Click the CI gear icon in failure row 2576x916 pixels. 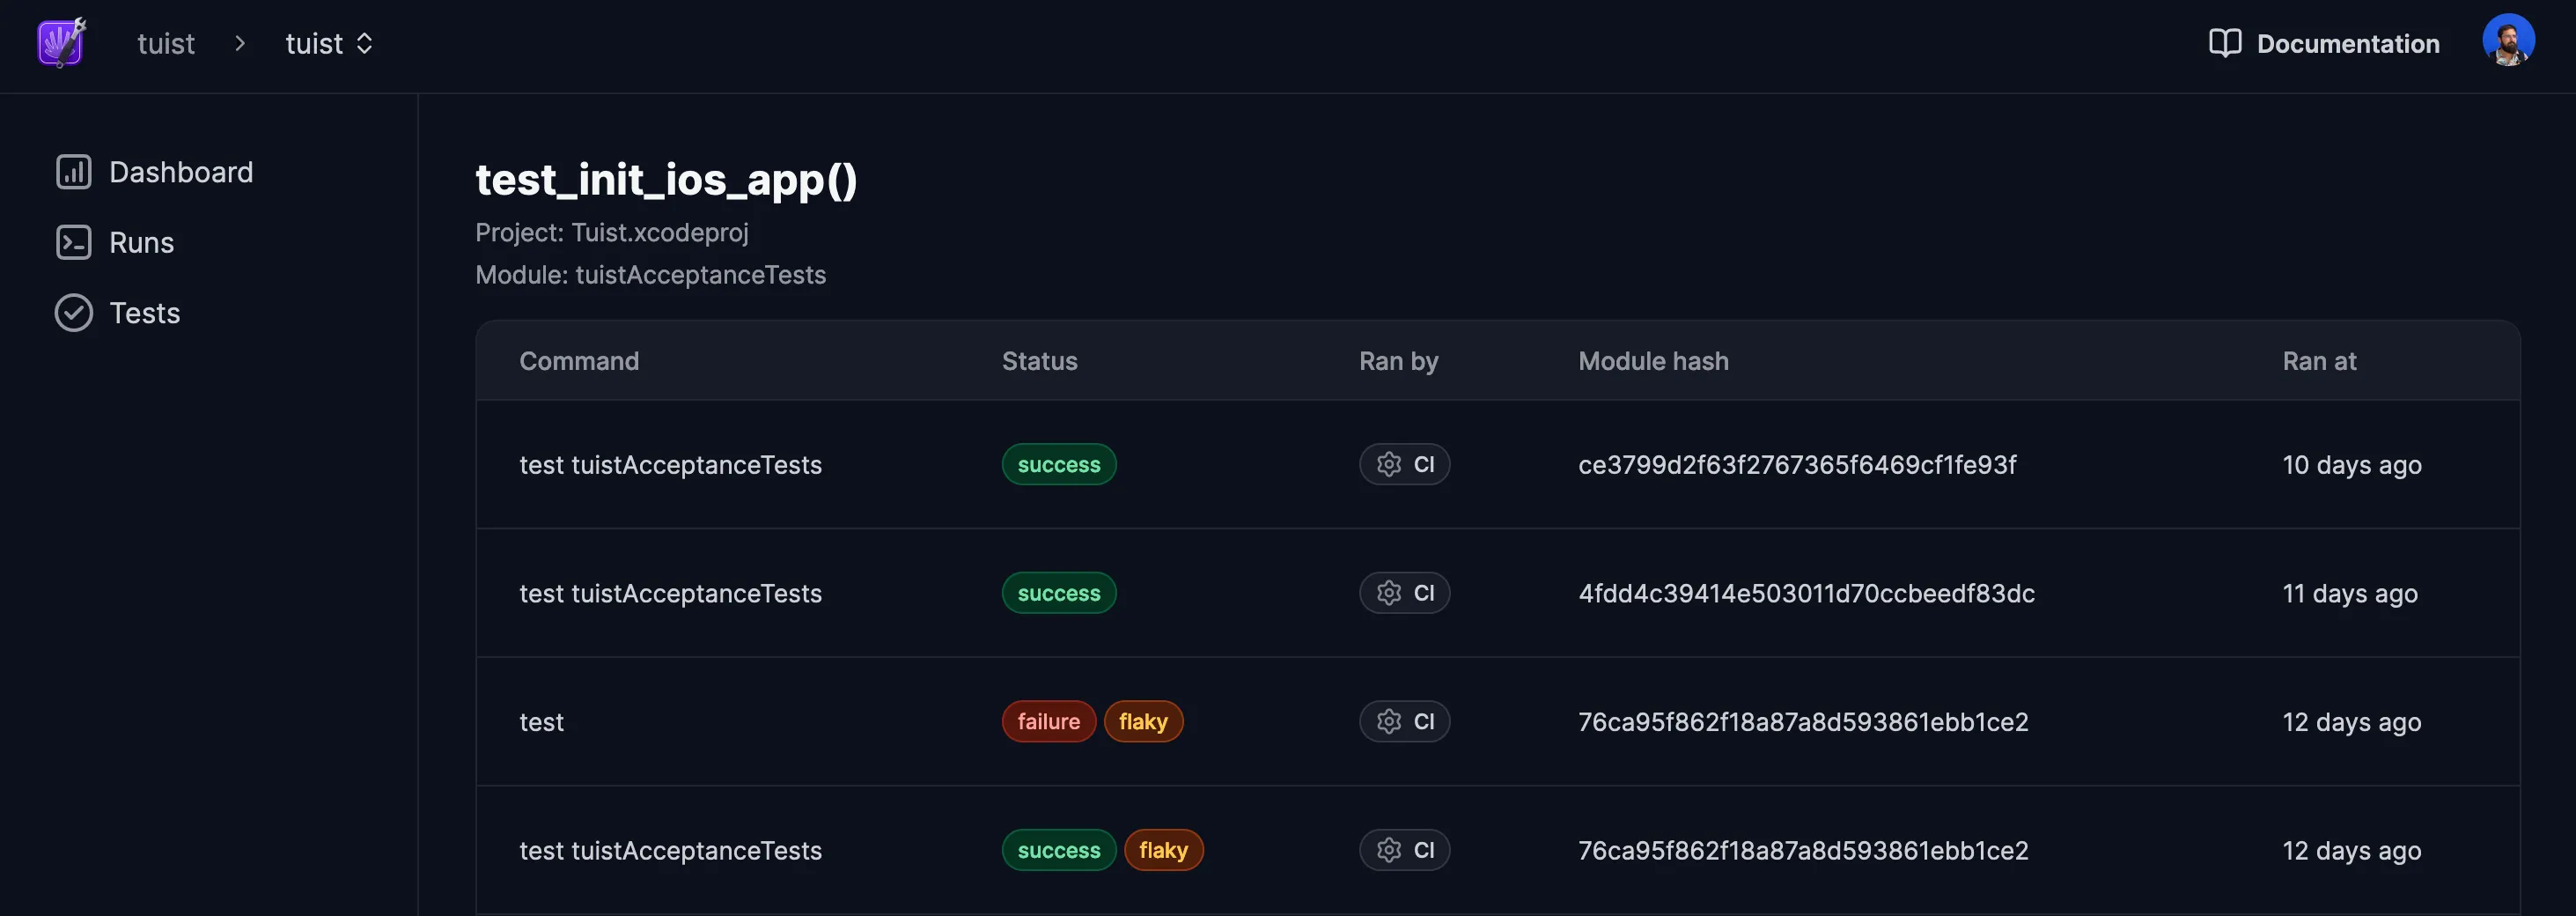[1388, 721]
